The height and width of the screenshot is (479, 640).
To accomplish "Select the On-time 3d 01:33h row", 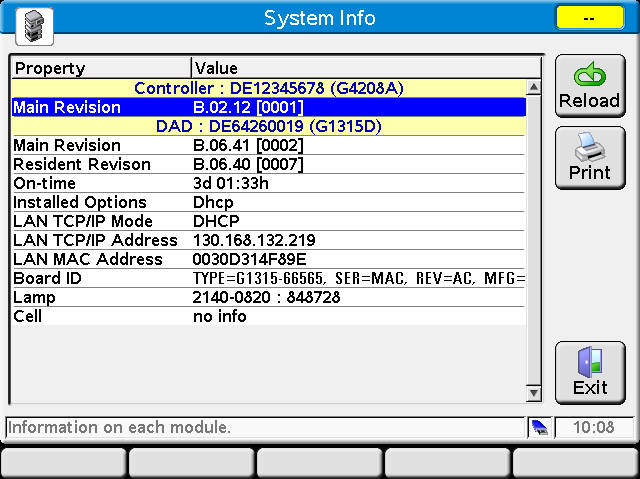I will (x=269, y=183).
